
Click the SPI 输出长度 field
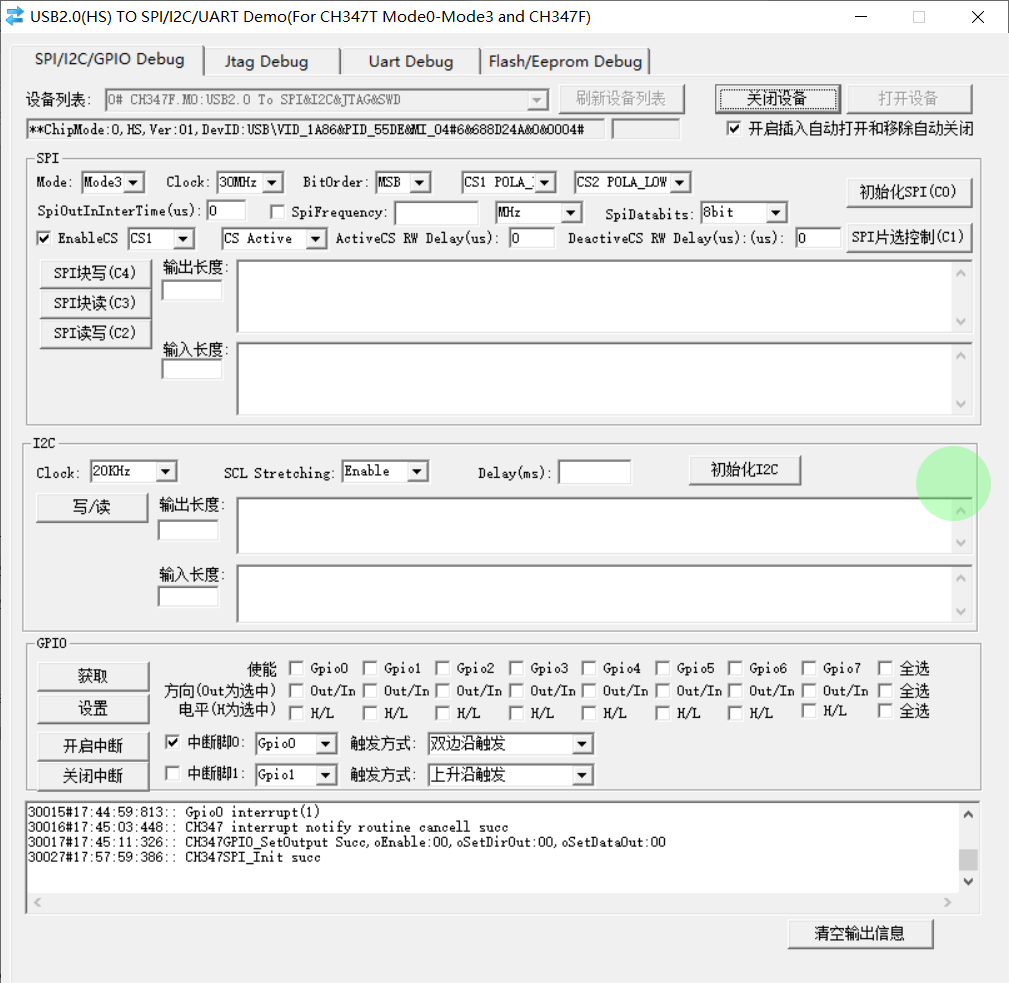coord(192,291)
